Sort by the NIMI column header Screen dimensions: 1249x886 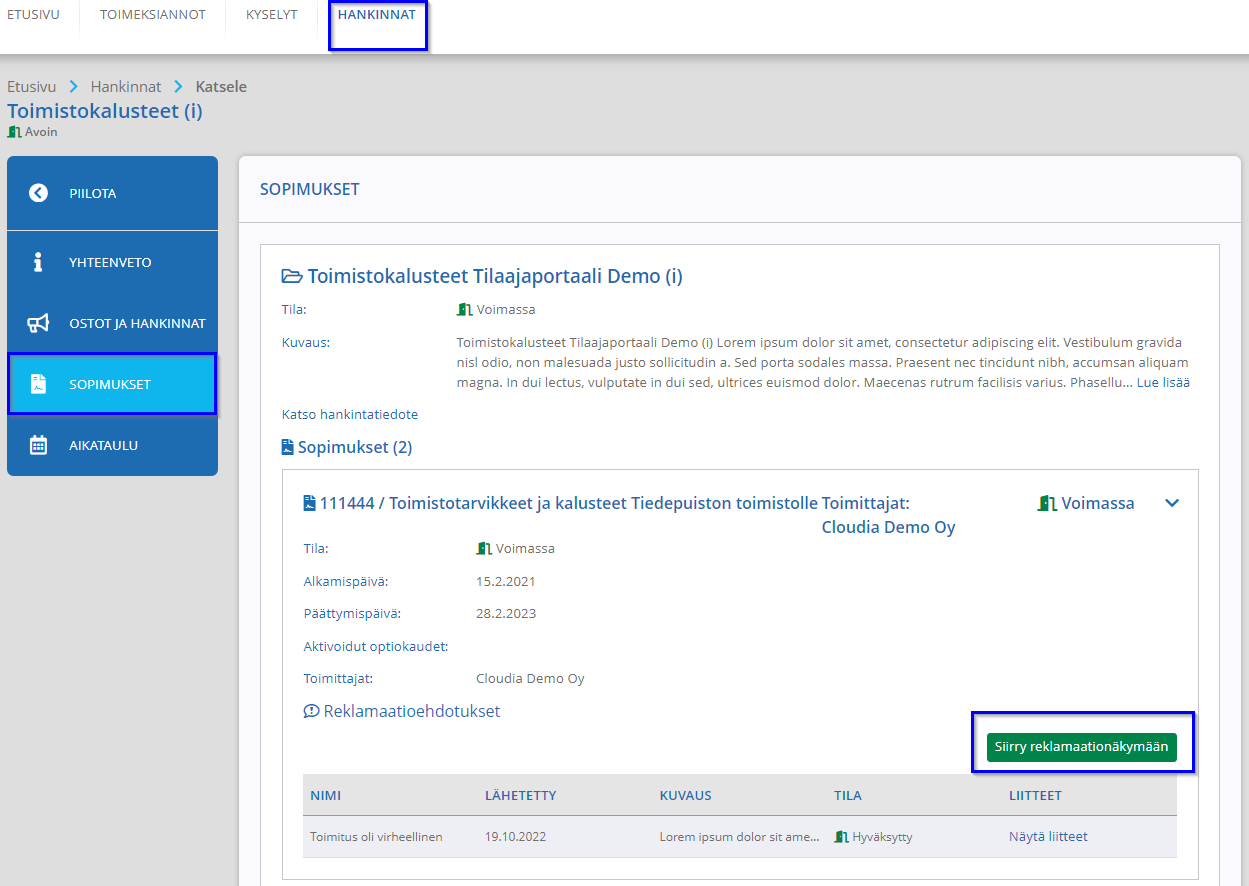coord(325,796)
